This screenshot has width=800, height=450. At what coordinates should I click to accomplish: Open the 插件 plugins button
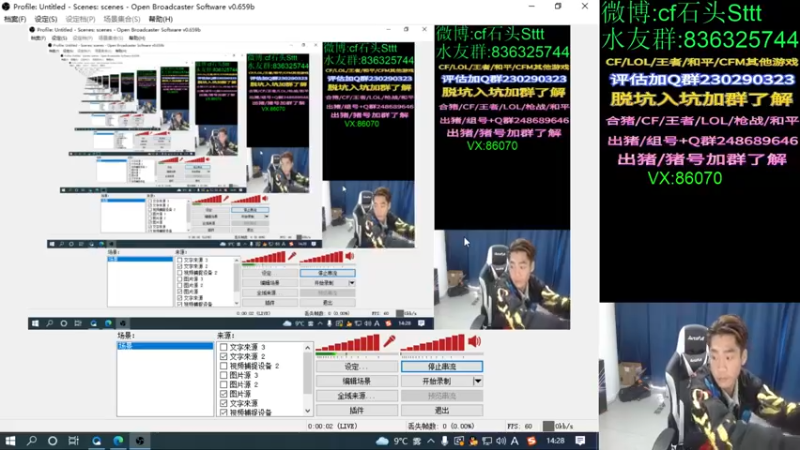tap(357, 410)
